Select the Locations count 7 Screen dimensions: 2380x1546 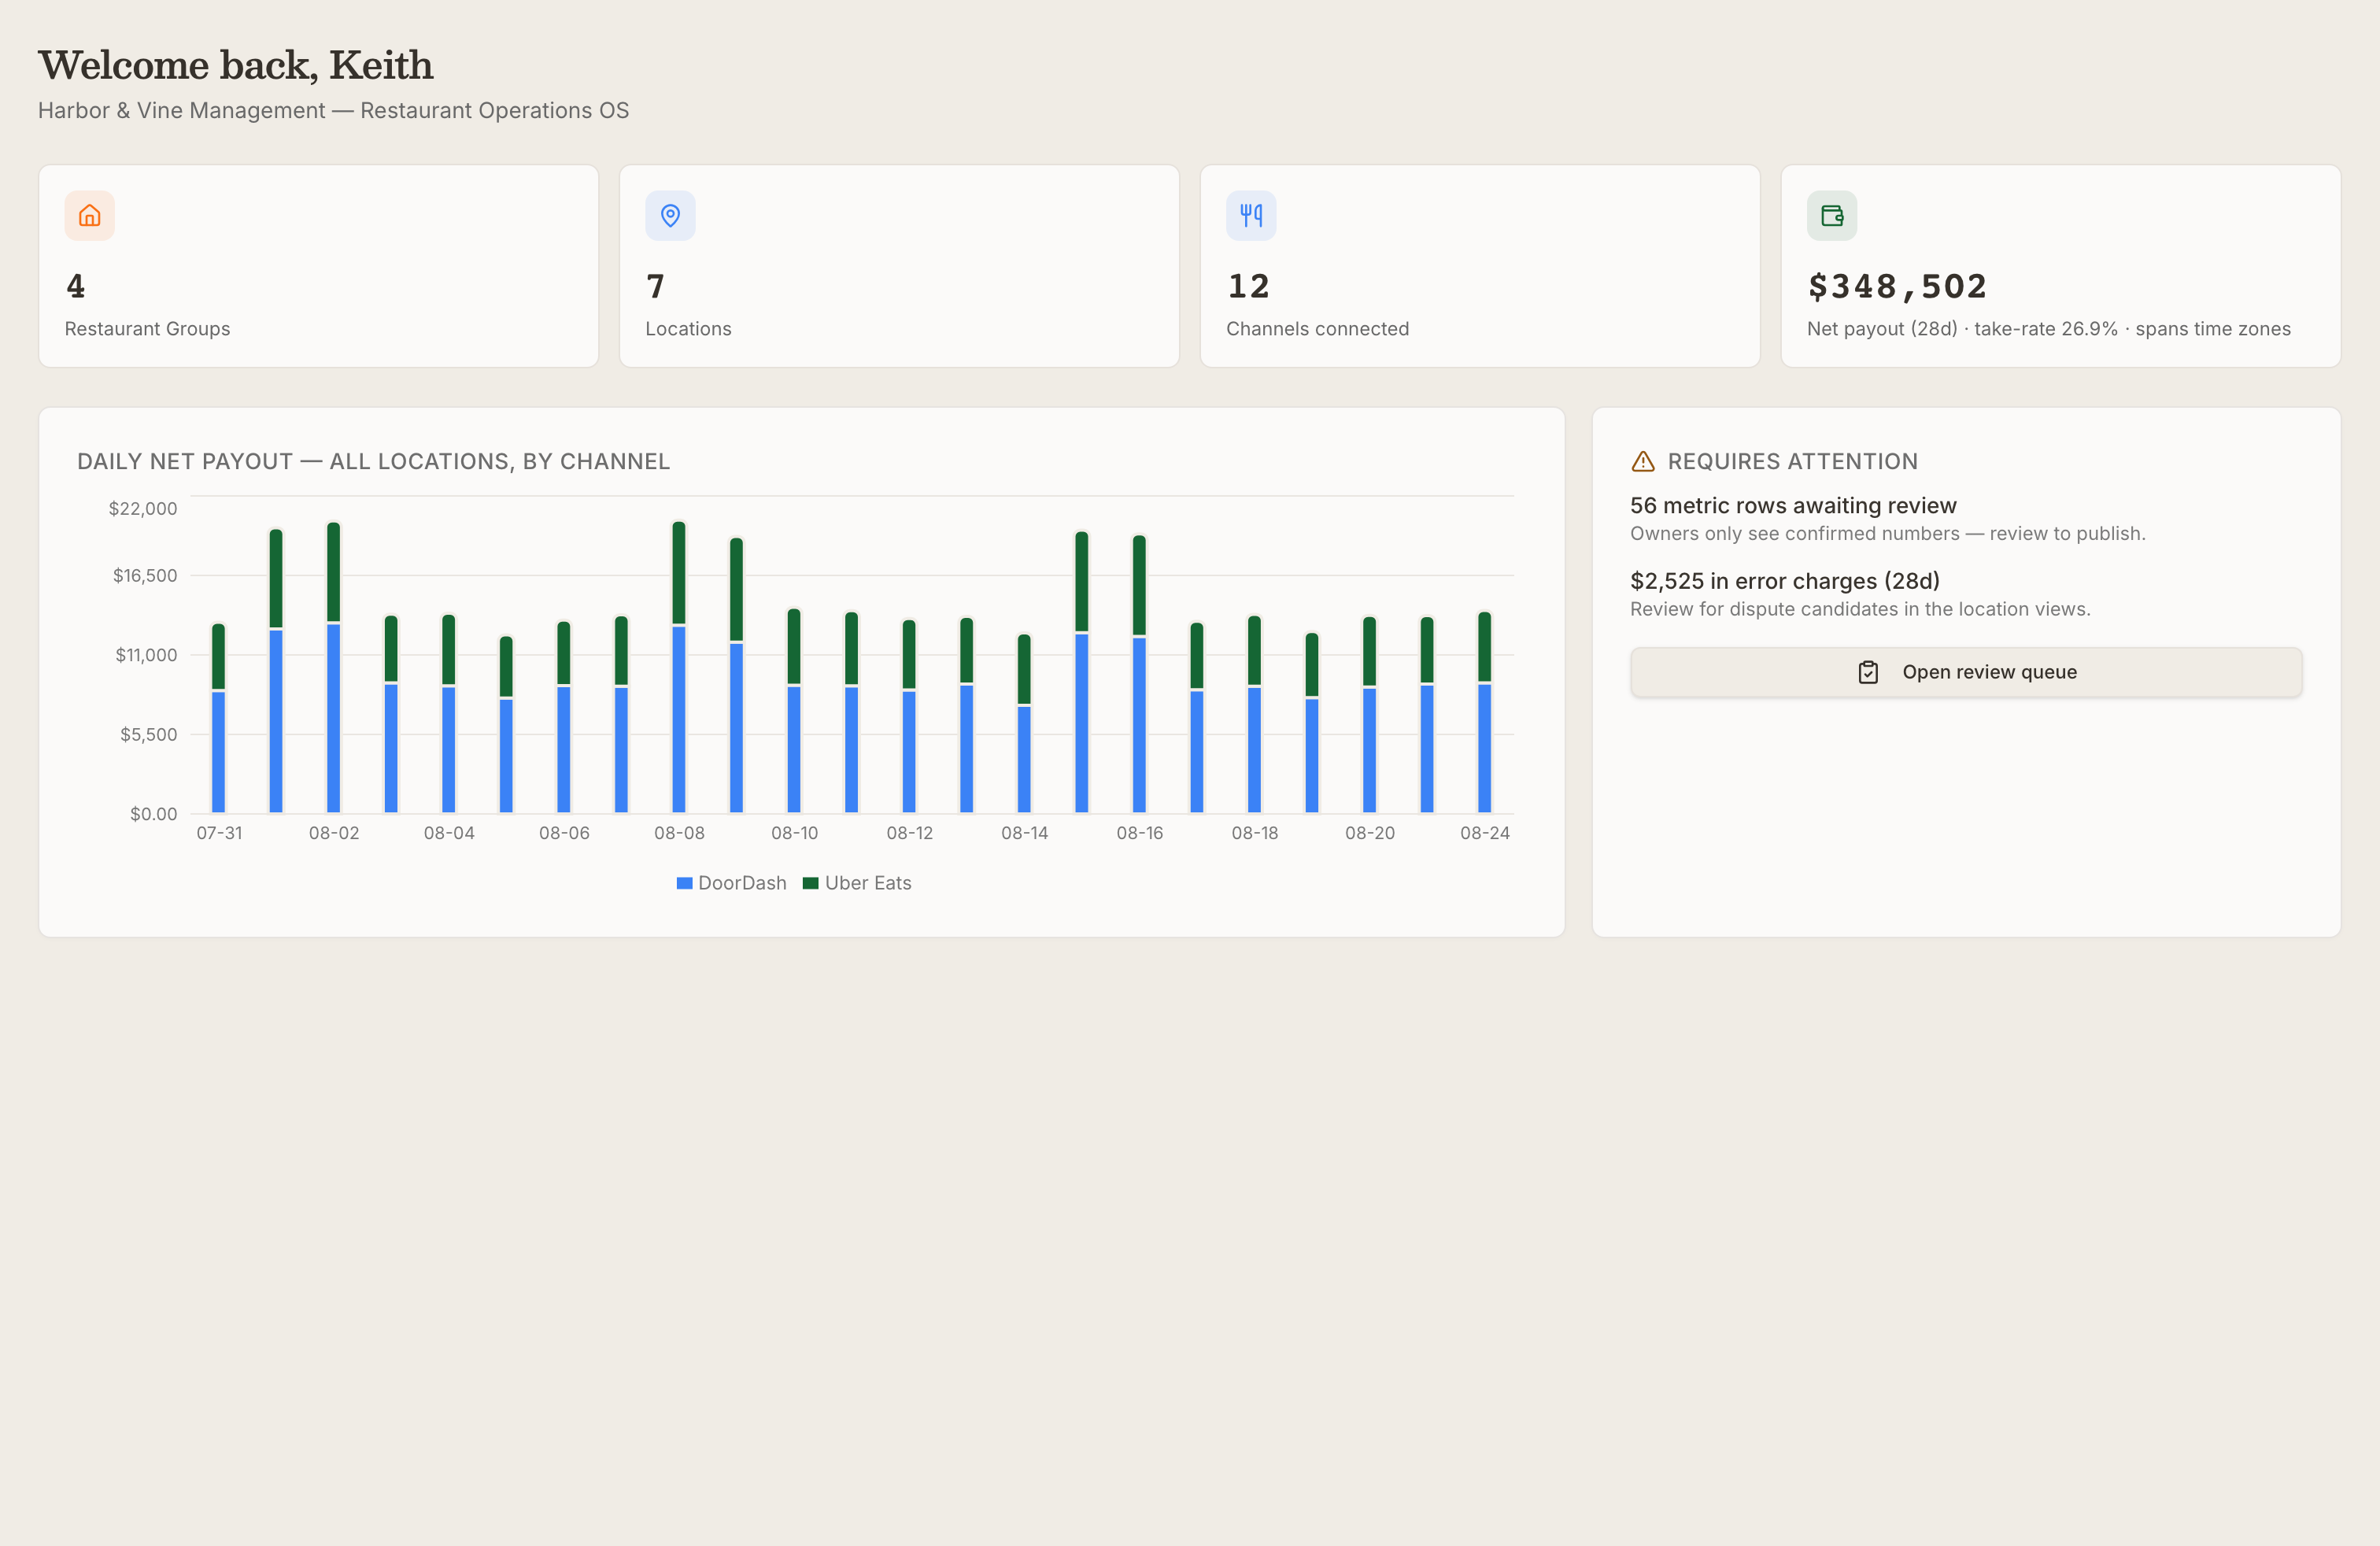coord(656,287)
